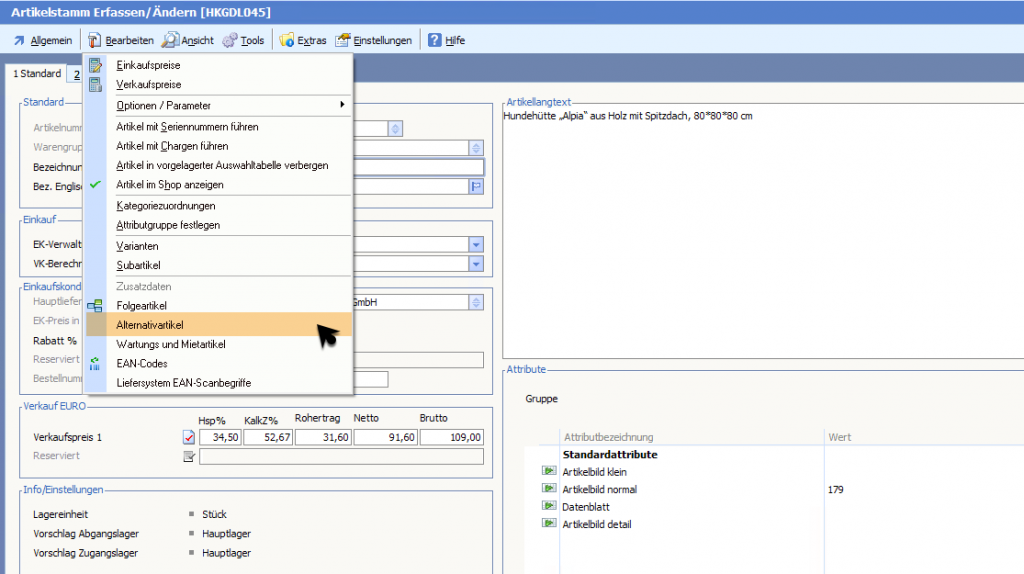The width and height of the screenshot is (1024, 574).
Task: Click the note icon next to Reserviert
Action: 188,456
